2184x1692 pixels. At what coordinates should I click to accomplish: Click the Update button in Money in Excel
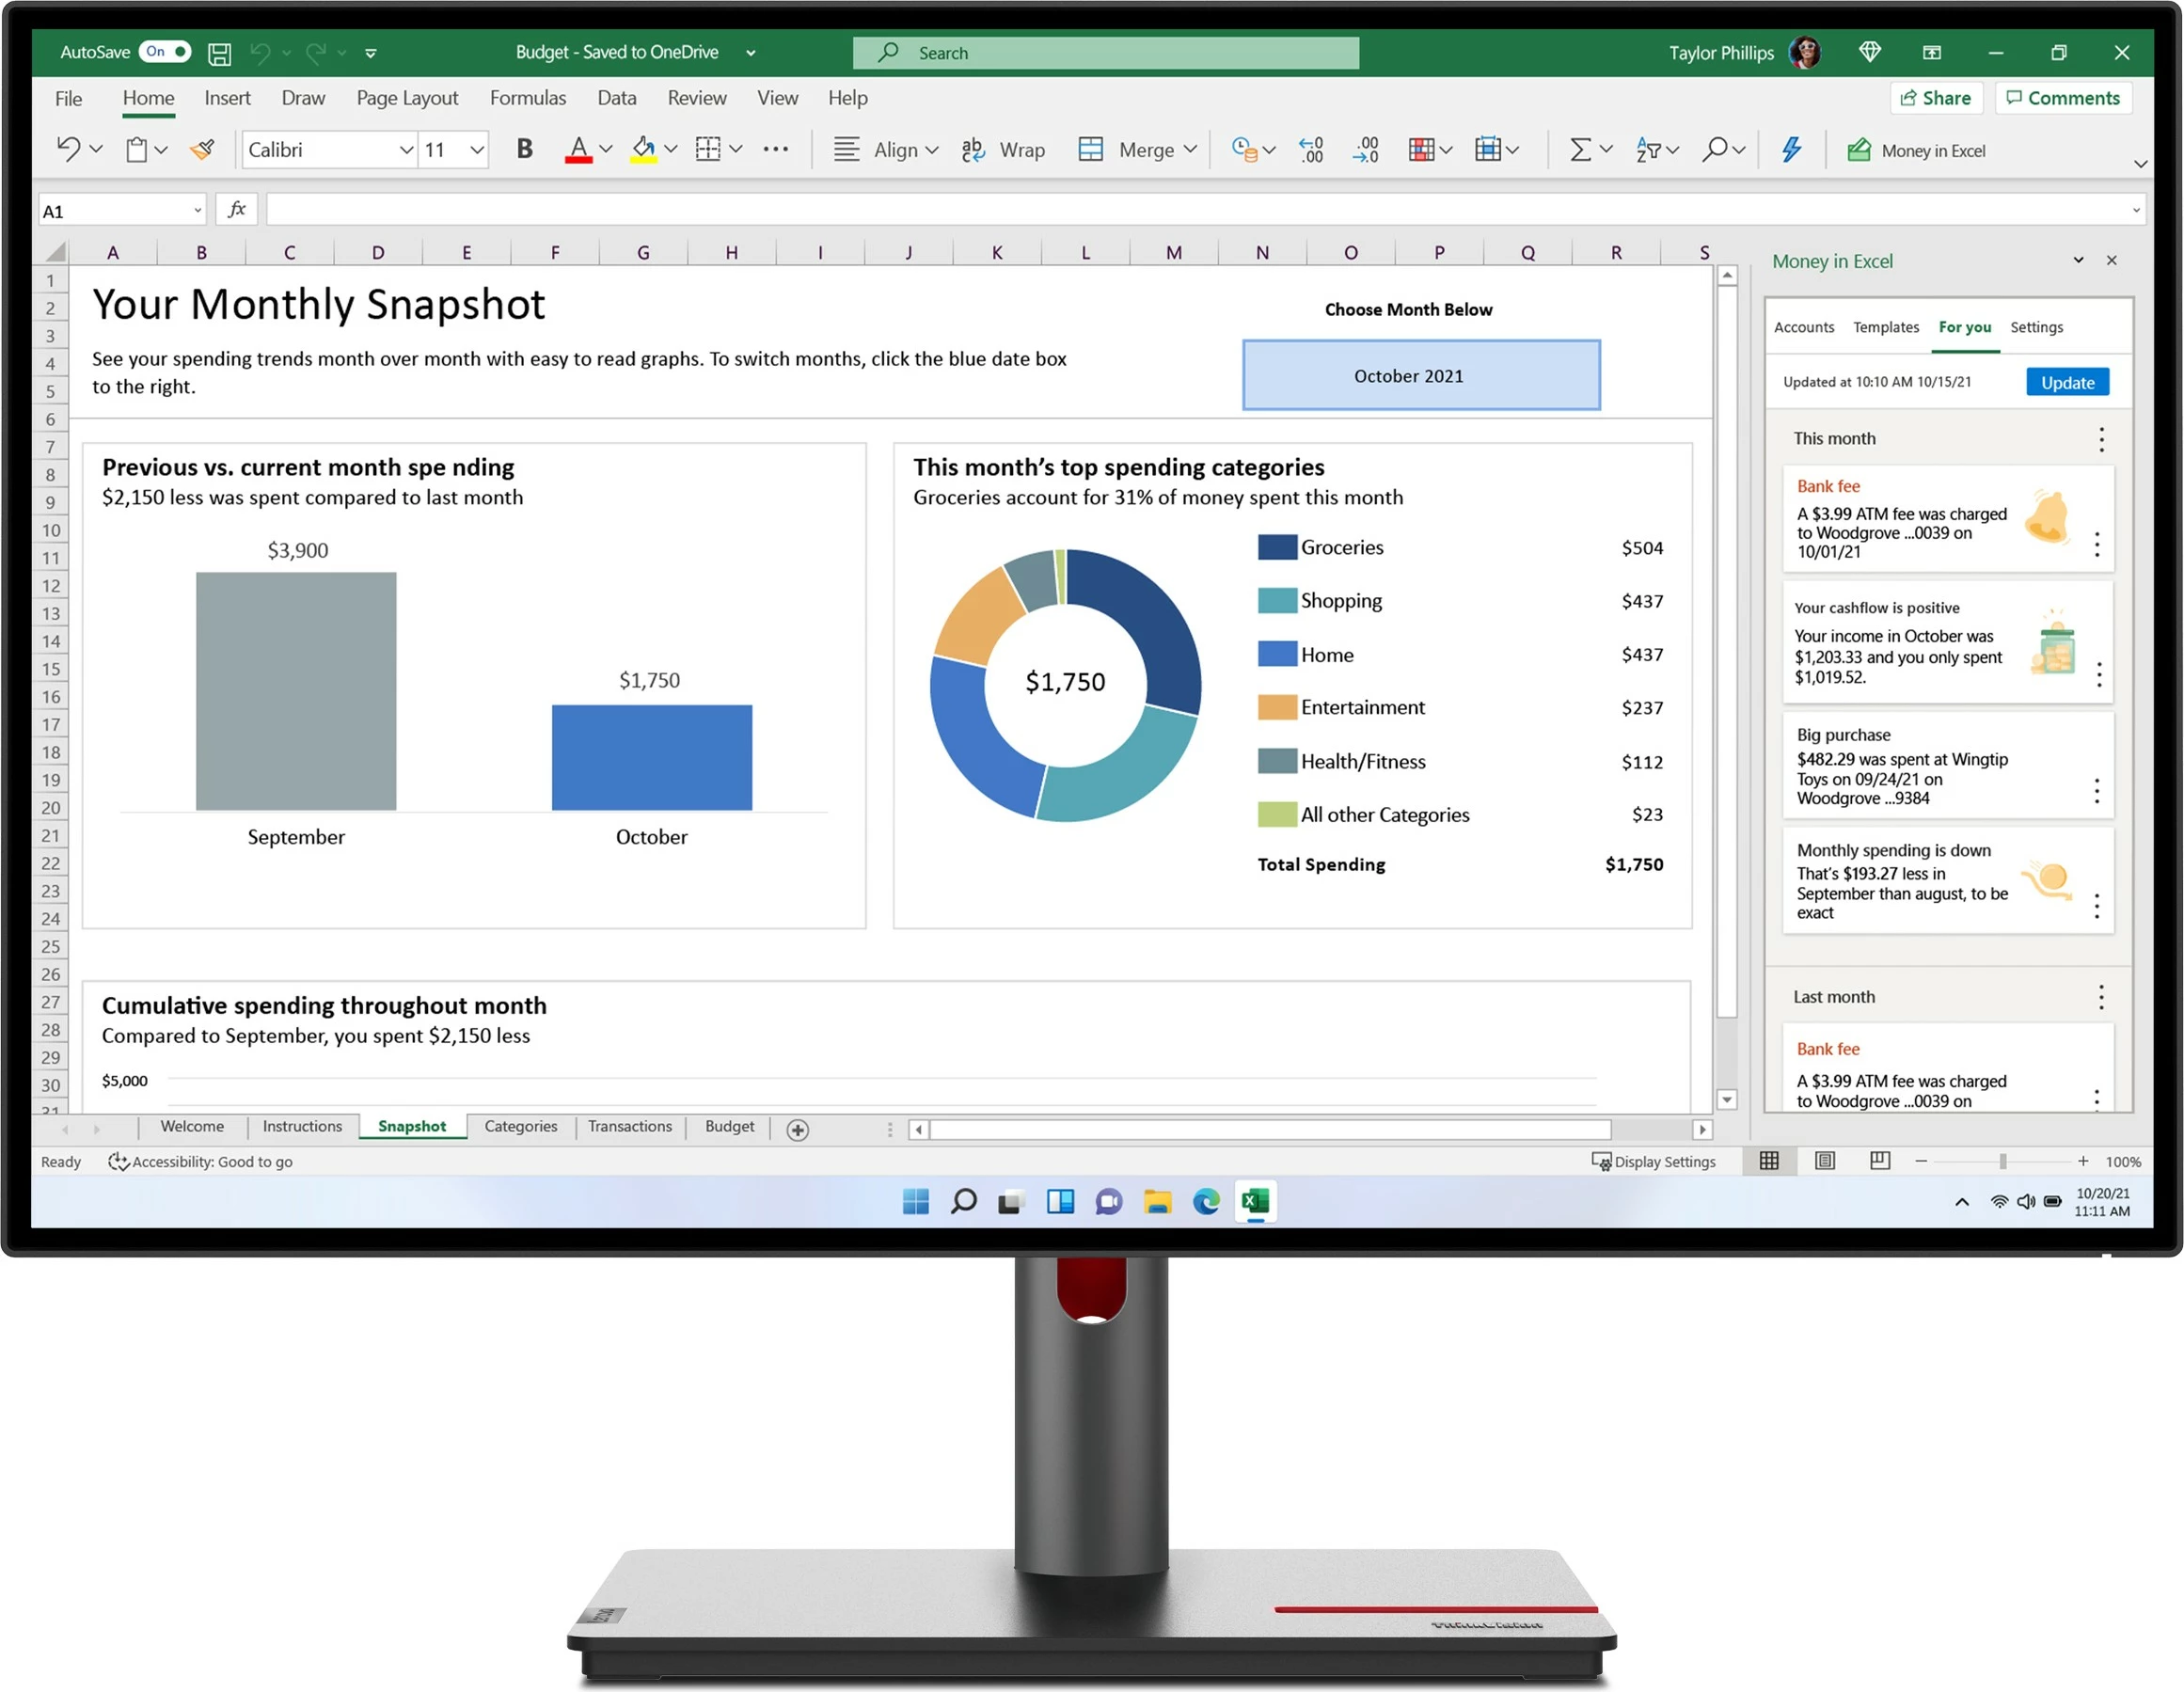click(x=2067, y=382)
